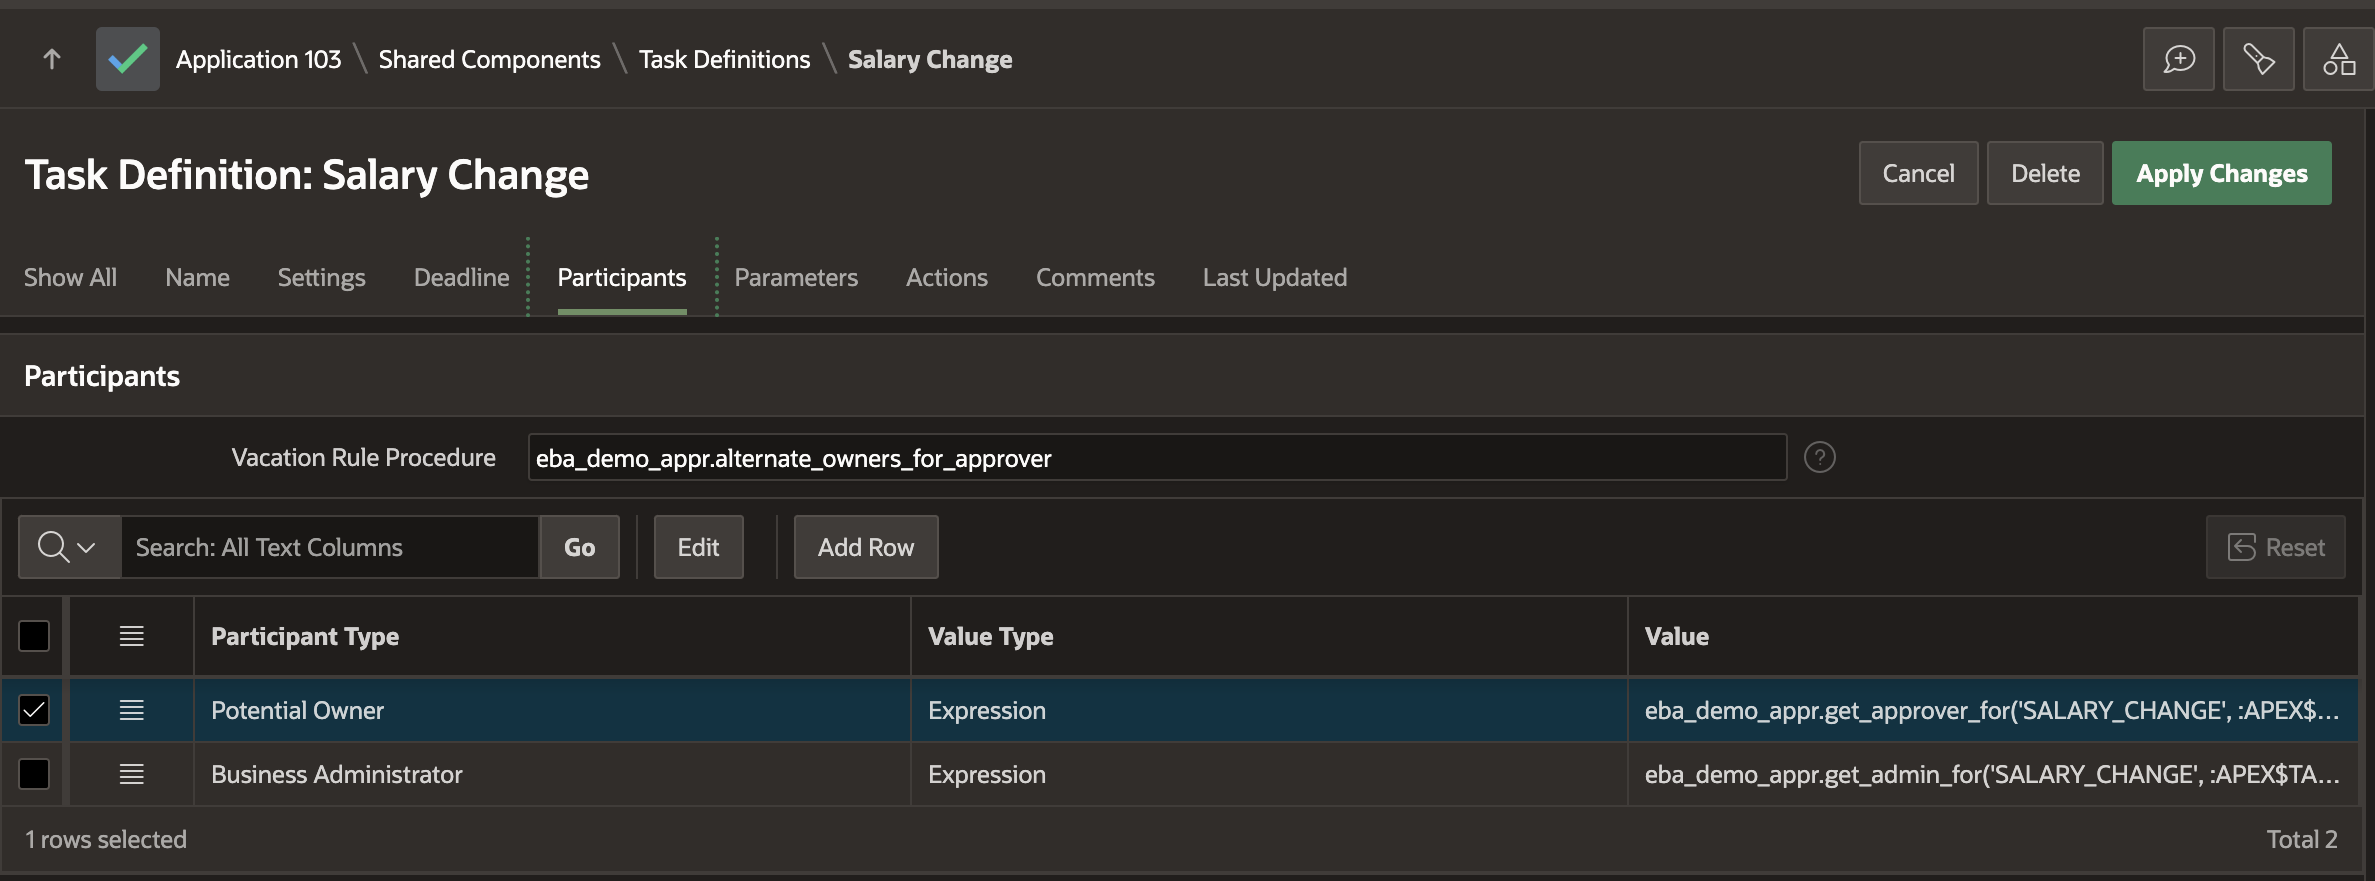The image size is (2375, 881).
Task: Click the Value Type column header
Action: 1269,636
